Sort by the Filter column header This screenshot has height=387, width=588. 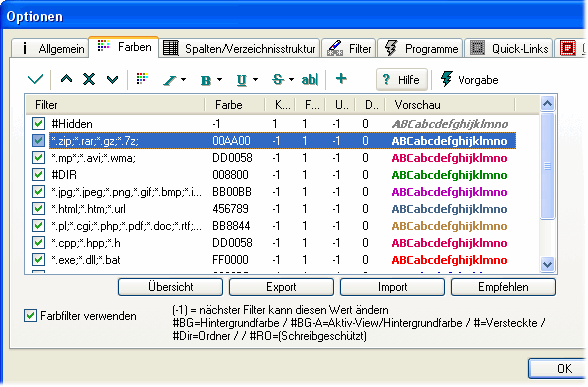pyautogui.click(x=116, y=105)
